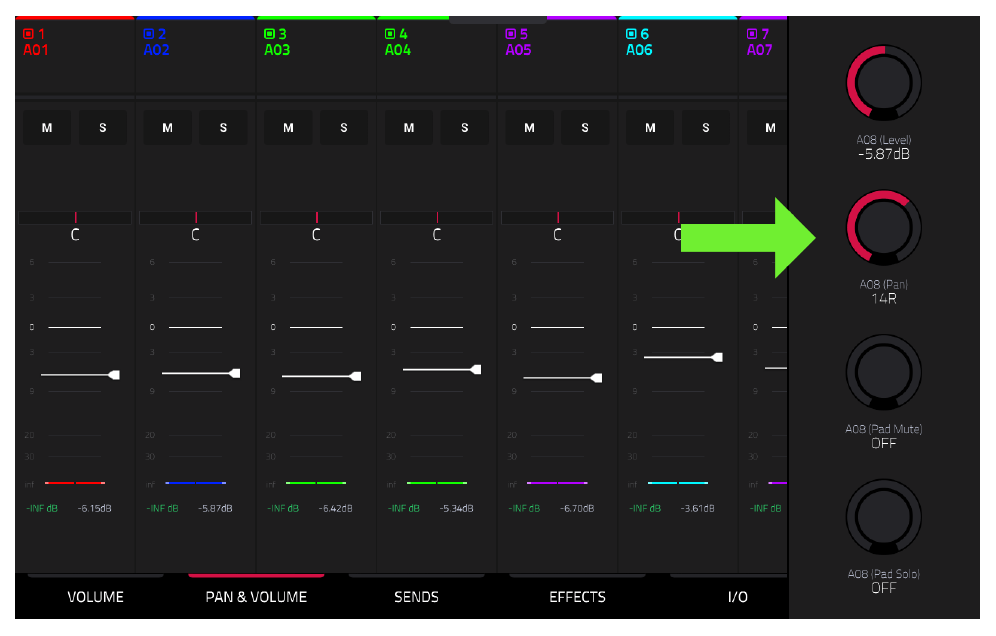Viewport: 996px width, 636px height.
Task: Select the A08 (Pad Solo) knob
Action: tap(884, 517)
